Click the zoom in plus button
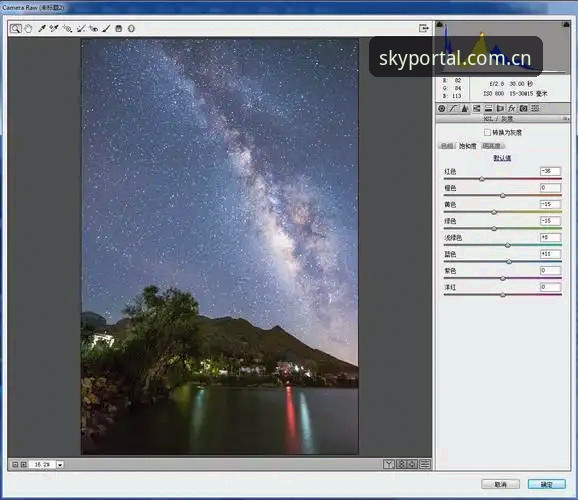Image resolution: width=578 pixels, height=500 pixels. [24, 465]
